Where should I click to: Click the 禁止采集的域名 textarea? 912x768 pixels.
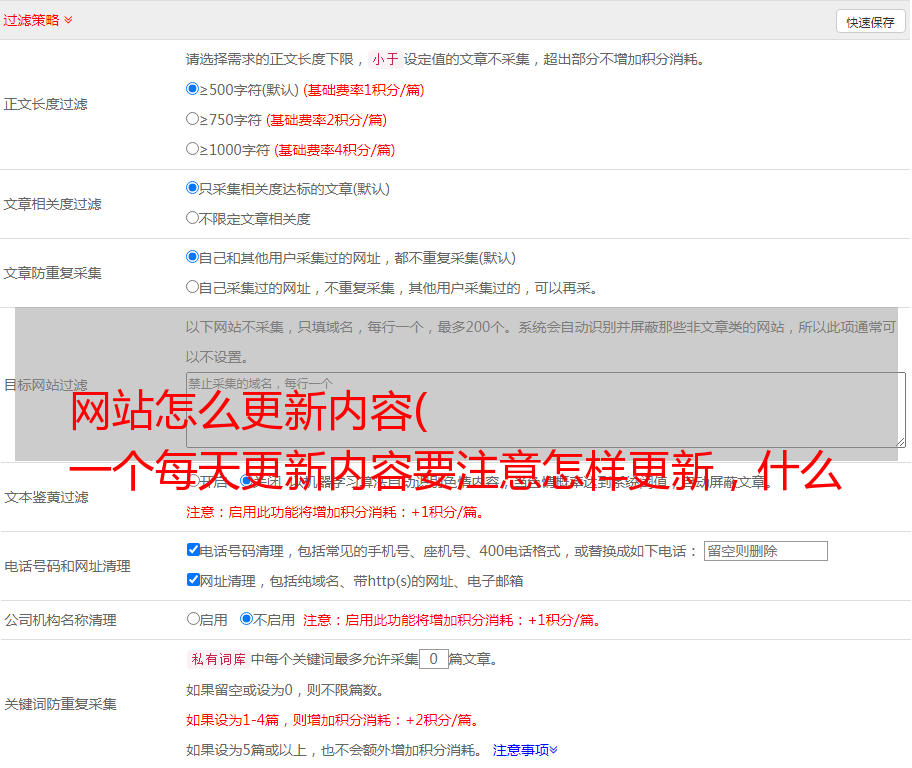tap(546, 410)
